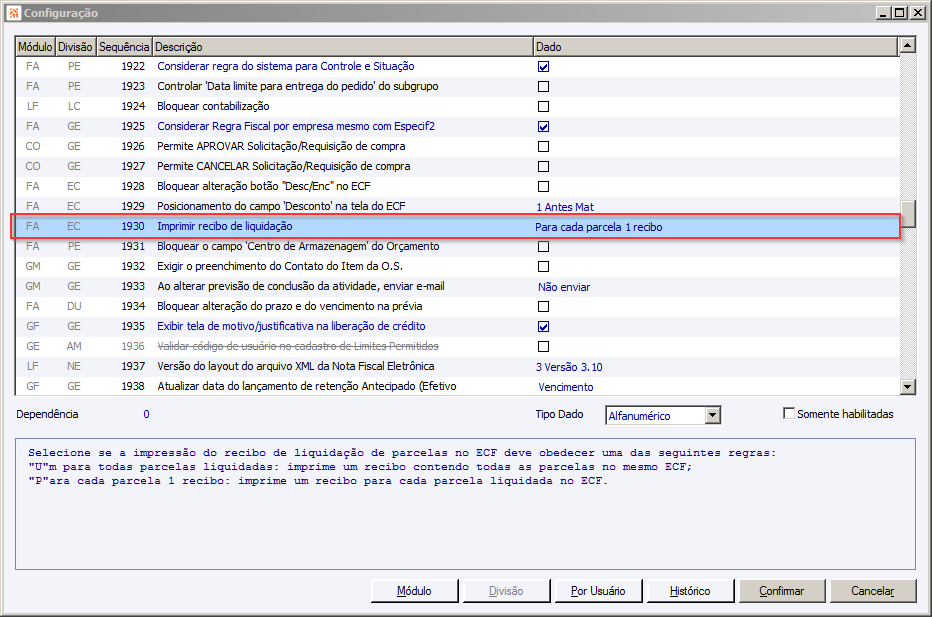Click the Descrição column header

click(x=342, y=46)
